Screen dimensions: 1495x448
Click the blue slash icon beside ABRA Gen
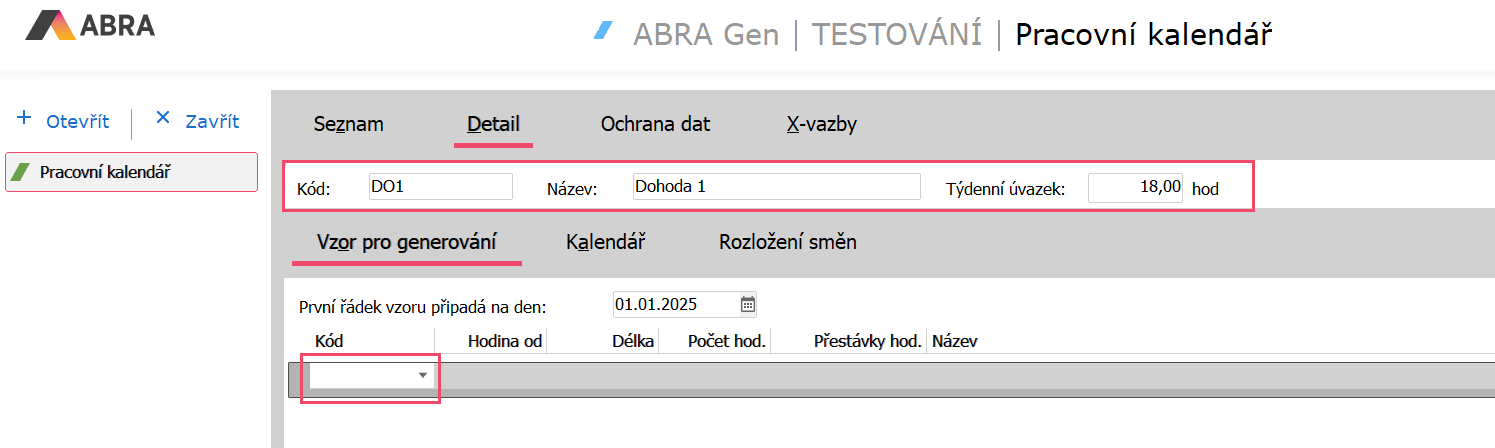coord(603,31)
